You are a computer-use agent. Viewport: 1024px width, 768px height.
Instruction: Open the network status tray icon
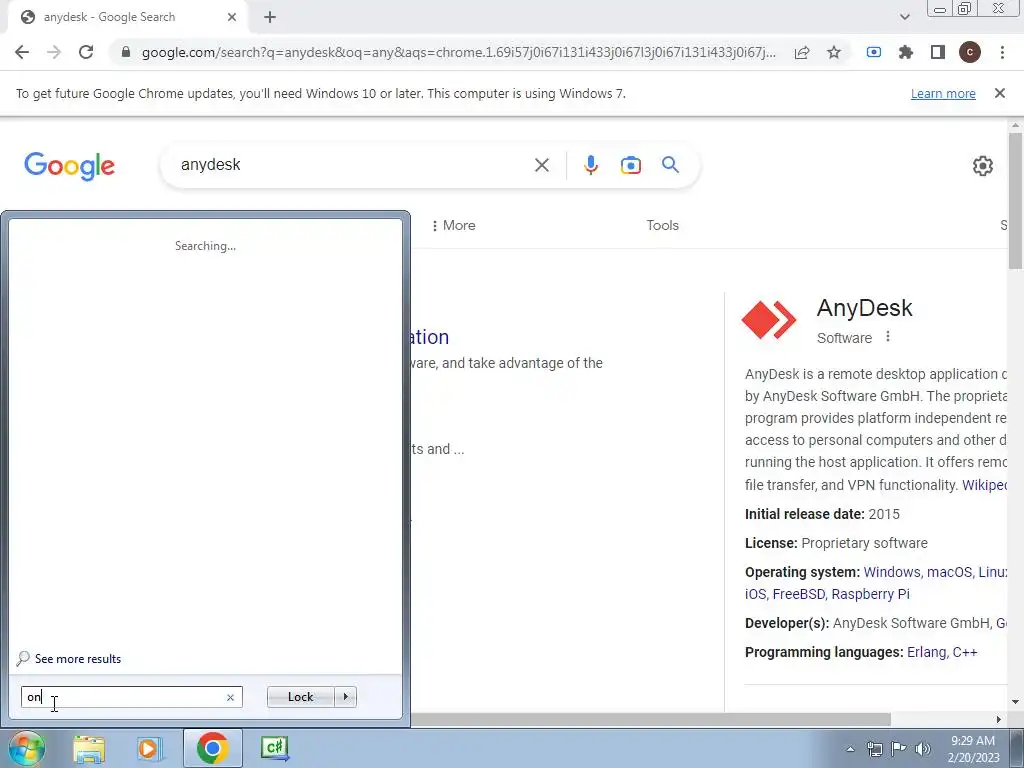pos(874,749)
